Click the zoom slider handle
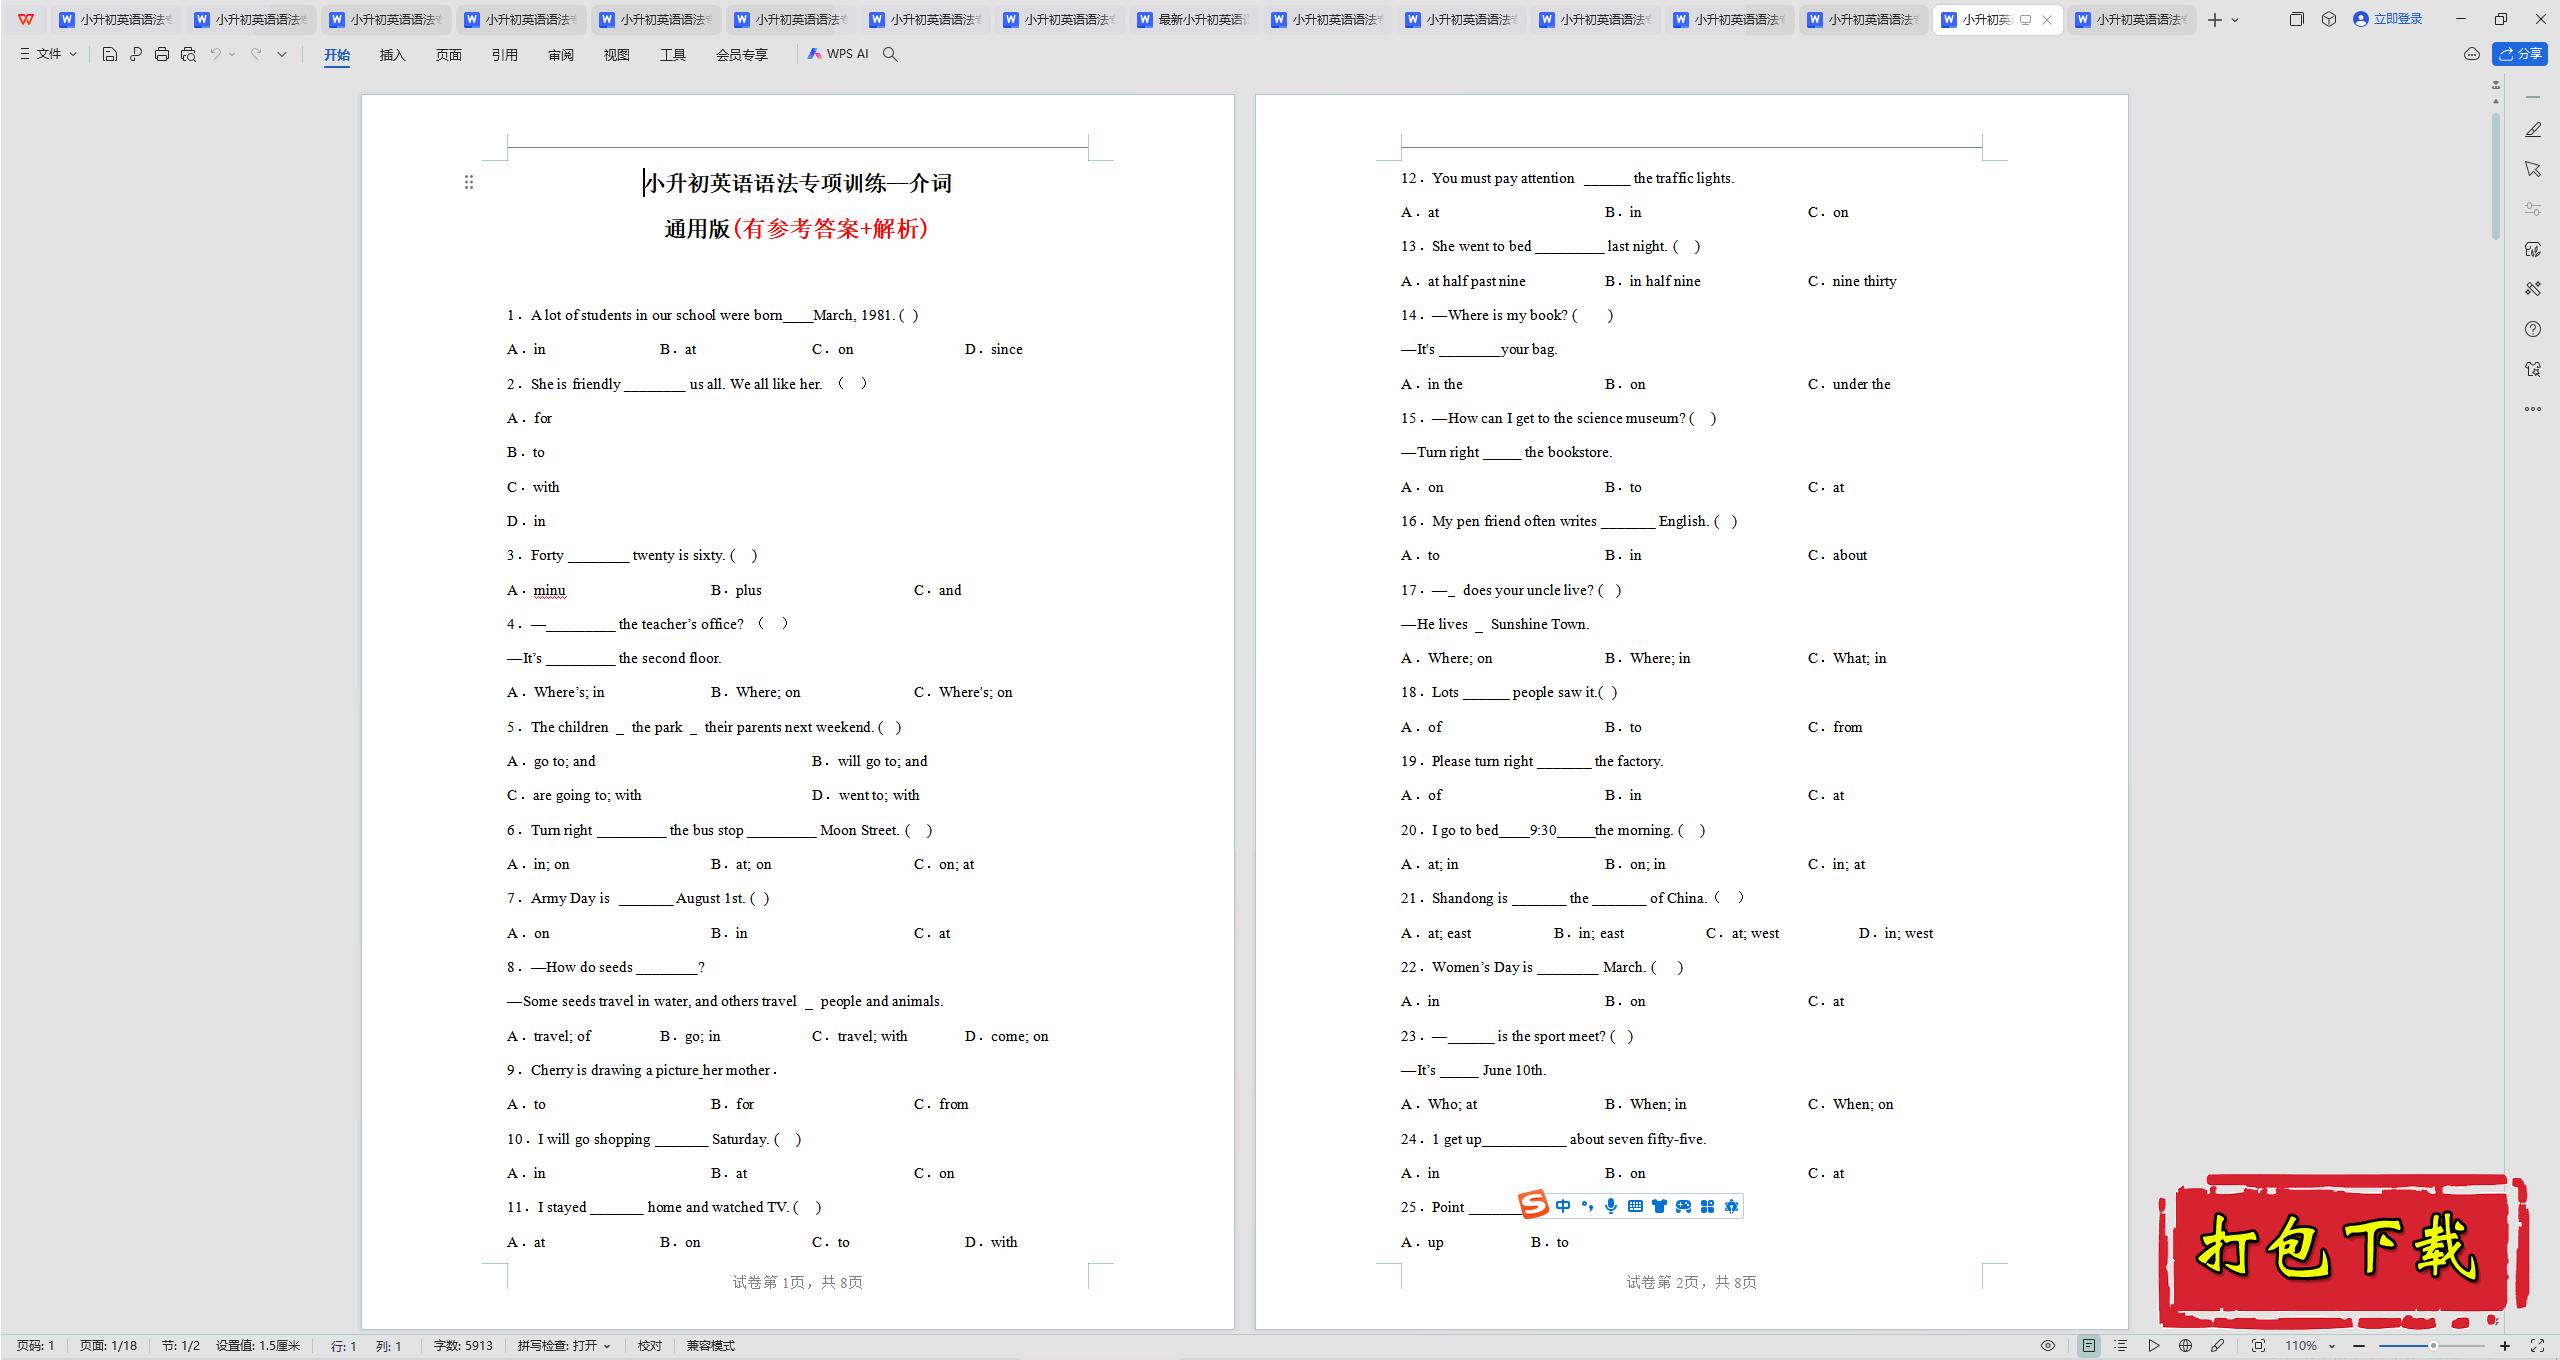This screenshot has height=1360, width=2560. pos(2433,1346)
